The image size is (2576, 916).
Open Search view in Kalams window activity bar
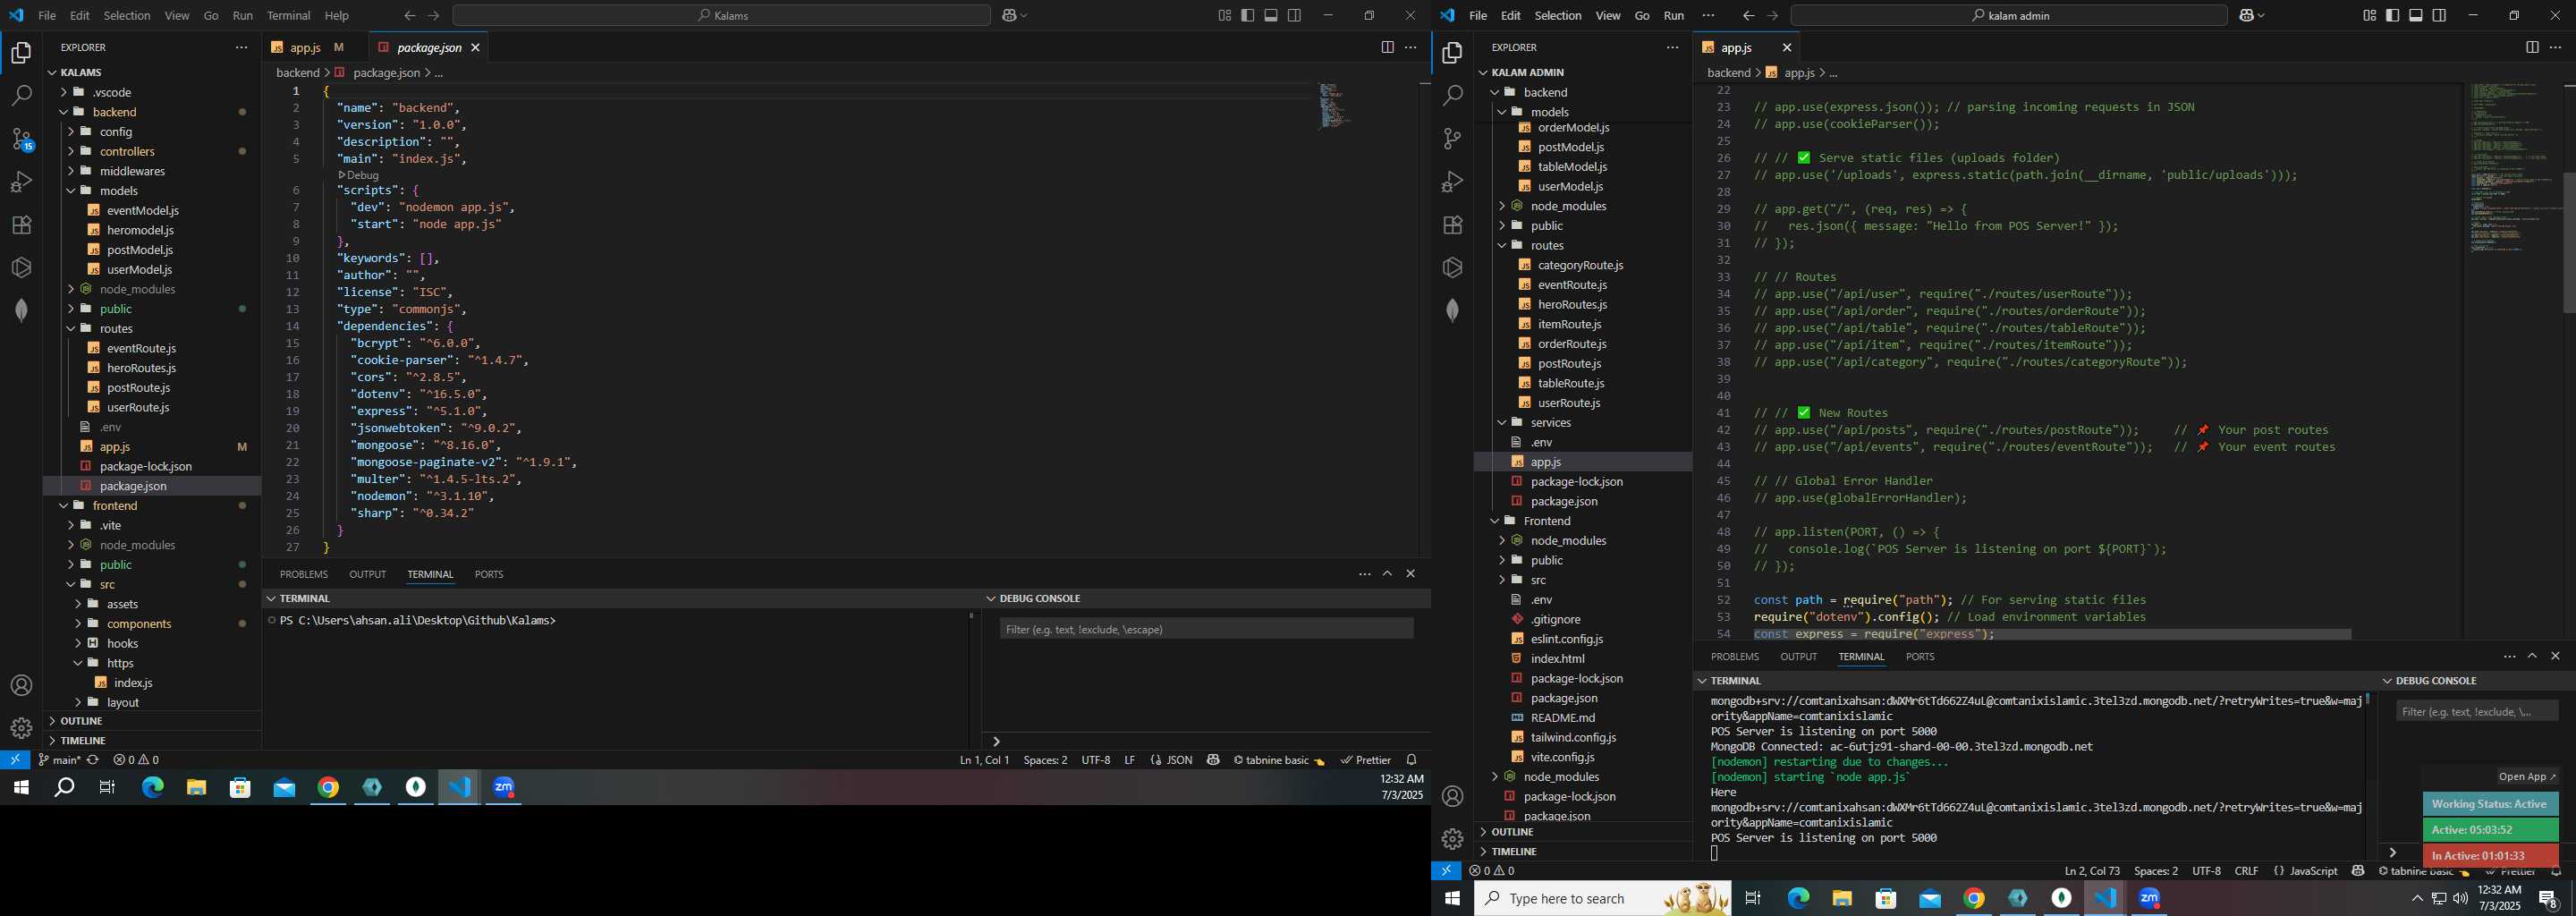21,96
